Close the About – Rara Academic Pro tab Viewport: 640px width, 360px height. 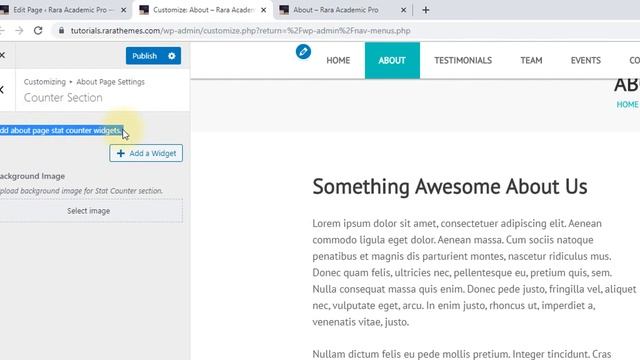(403, 10)
